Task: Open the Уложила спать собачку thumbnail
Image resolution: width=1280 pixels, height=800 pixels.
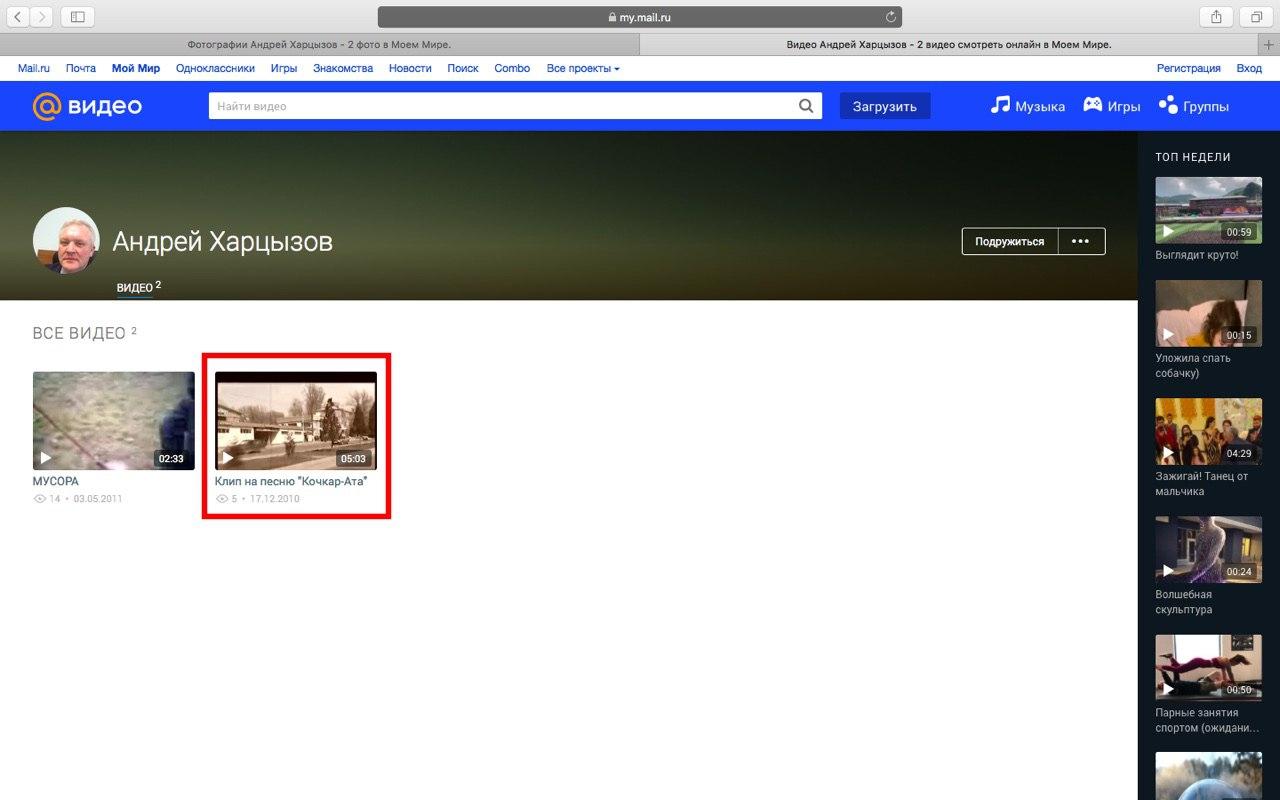Action: 1209,313
